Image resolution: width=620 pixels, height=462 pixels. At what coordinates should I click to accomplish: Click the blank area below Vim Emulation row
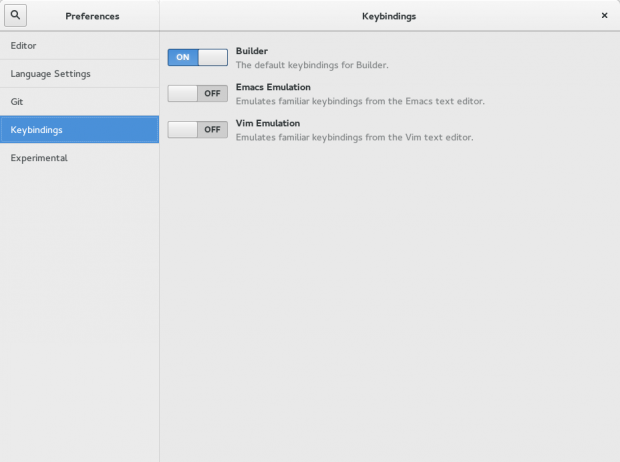pos(389,300)
